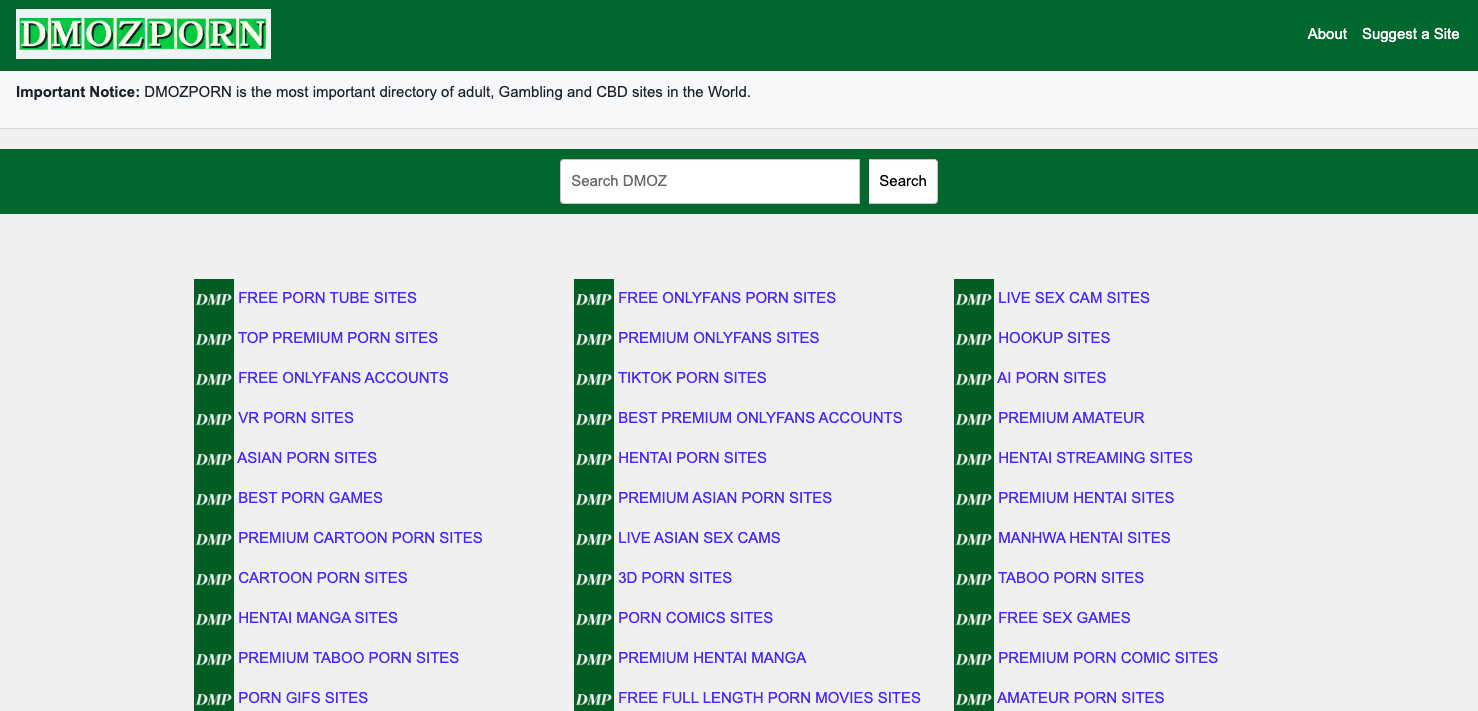Select the FREE FULL LENGTH PORN MOVIES SITES link
The height and width of the screenshot is (711, 1478).
point(769,698)
